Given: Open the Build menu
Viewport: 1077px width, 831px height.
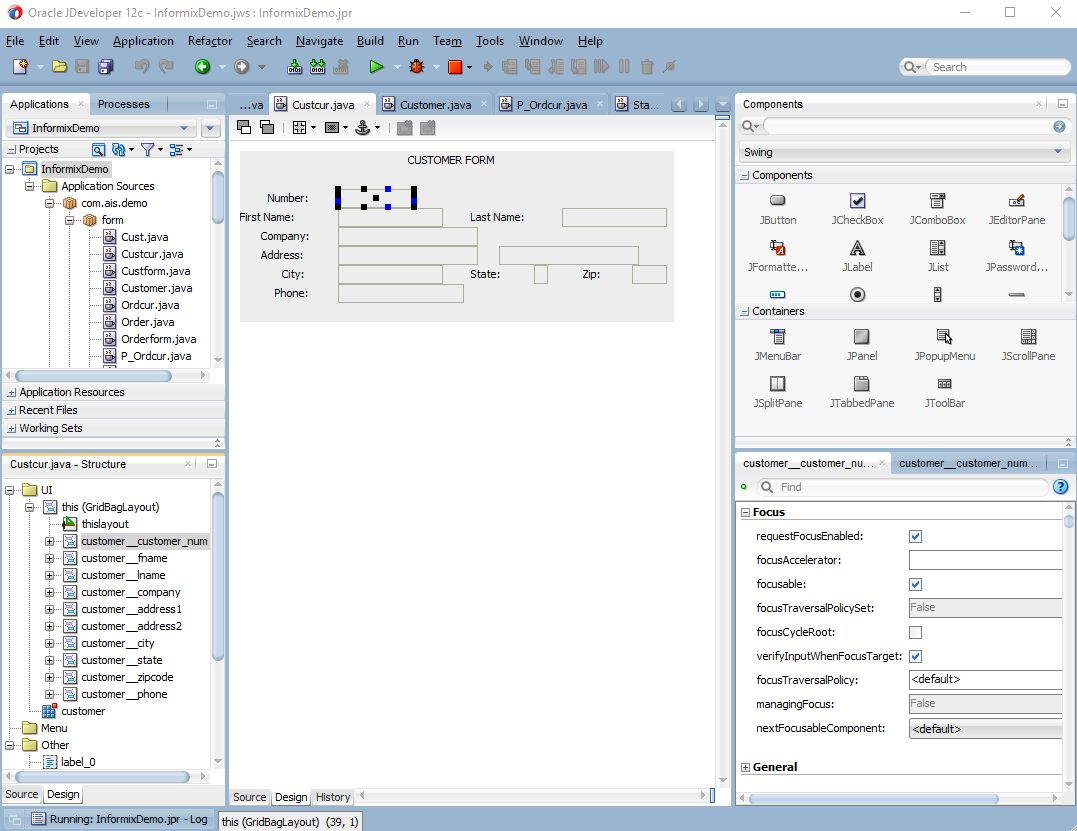Looking at the screenshot, I should pyautogui.click(x=370, y=41).
